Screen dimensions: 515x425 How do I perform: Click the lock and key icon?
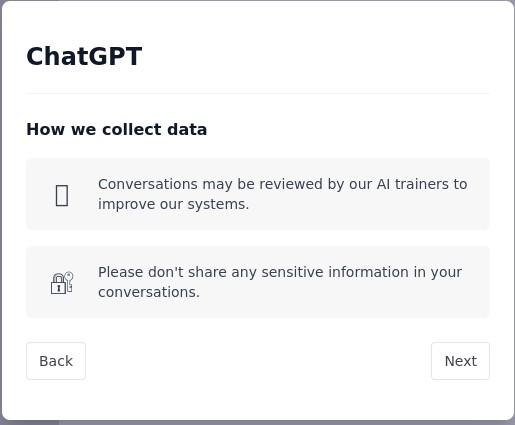click(x=62, y=282)
